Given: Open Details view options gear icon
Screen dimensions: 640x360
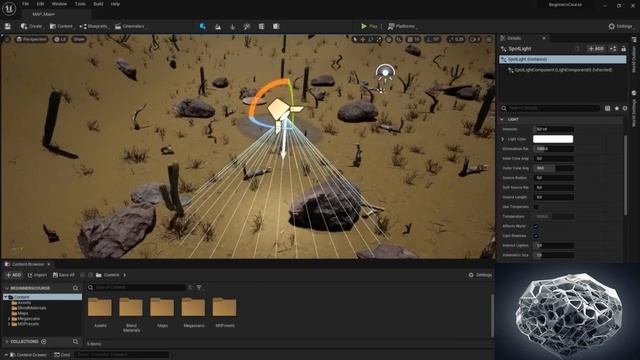Looking at the screenshot, I should [625, 108].
